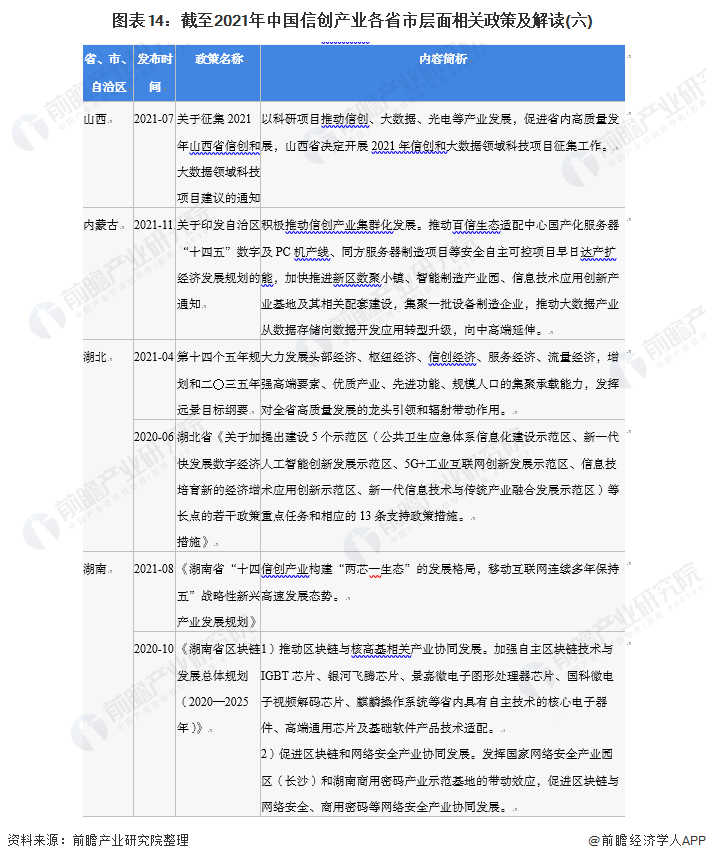The width and height of the screenshot is (706, 861).
Task: Click Hubei content 大力发展头部经济
Action: [440, 384]
